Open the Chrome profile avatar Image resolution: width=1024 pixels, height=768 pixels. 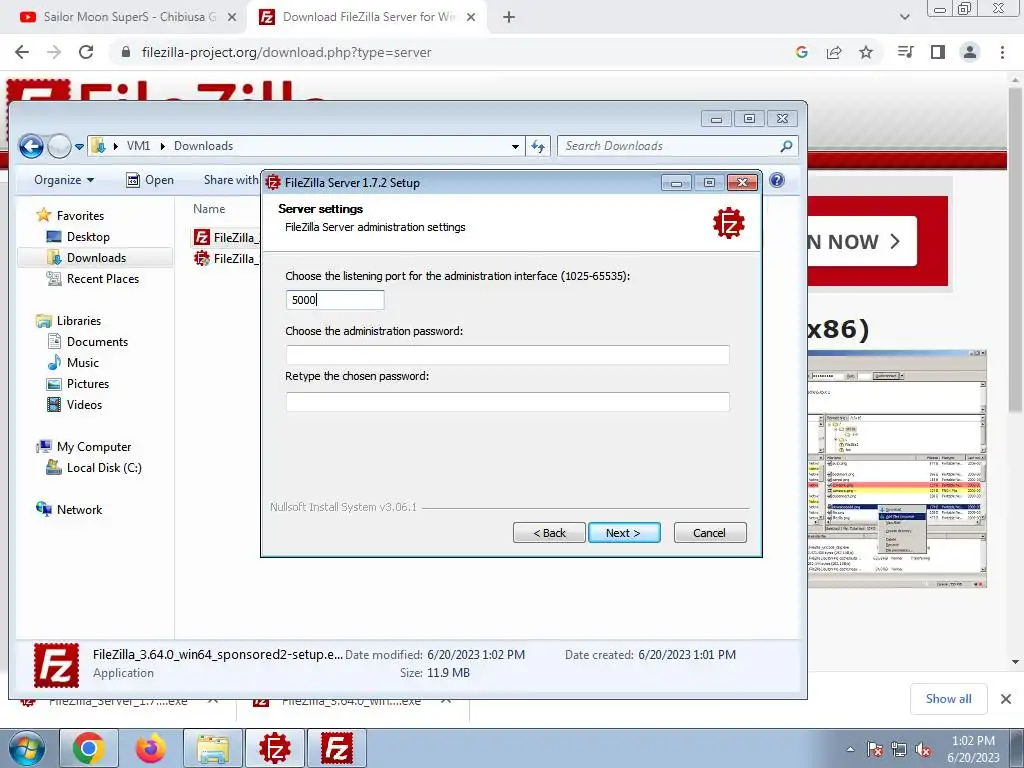point(970,52)
